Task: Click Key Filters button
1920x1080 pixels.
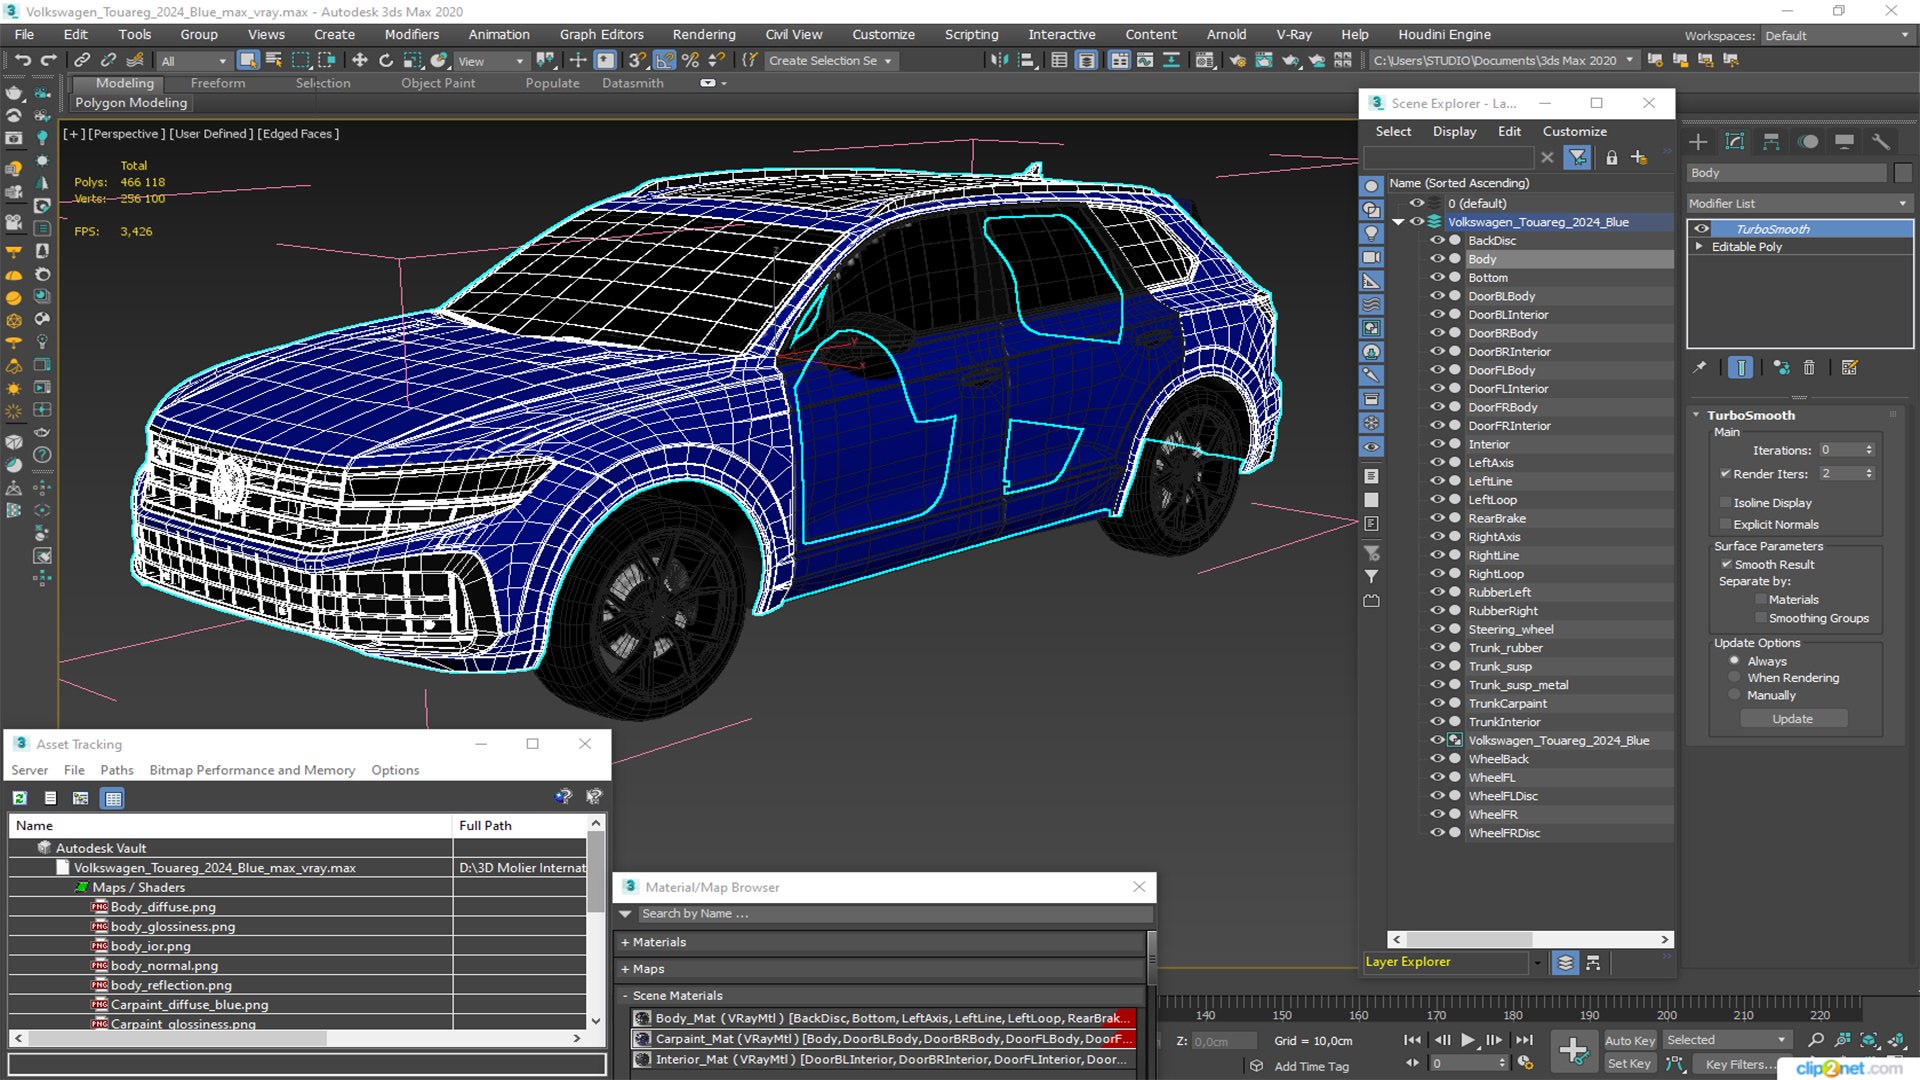Action: pyautogui.click(x=1735, y=1065)
